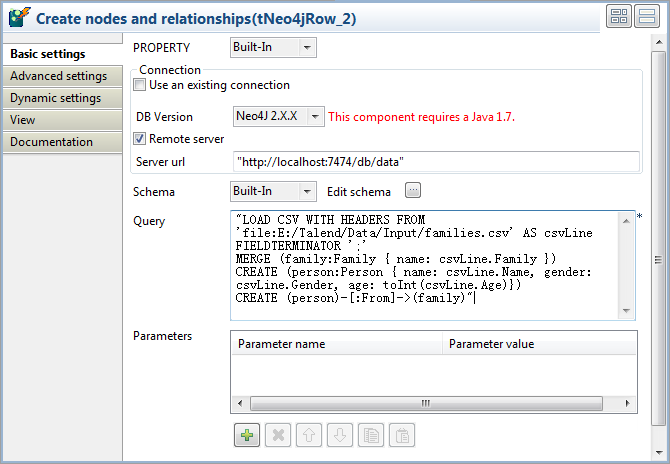This screenshot has height=464, width=670.
Task: Move parameter down with arrow button
Action: (340, 435)
